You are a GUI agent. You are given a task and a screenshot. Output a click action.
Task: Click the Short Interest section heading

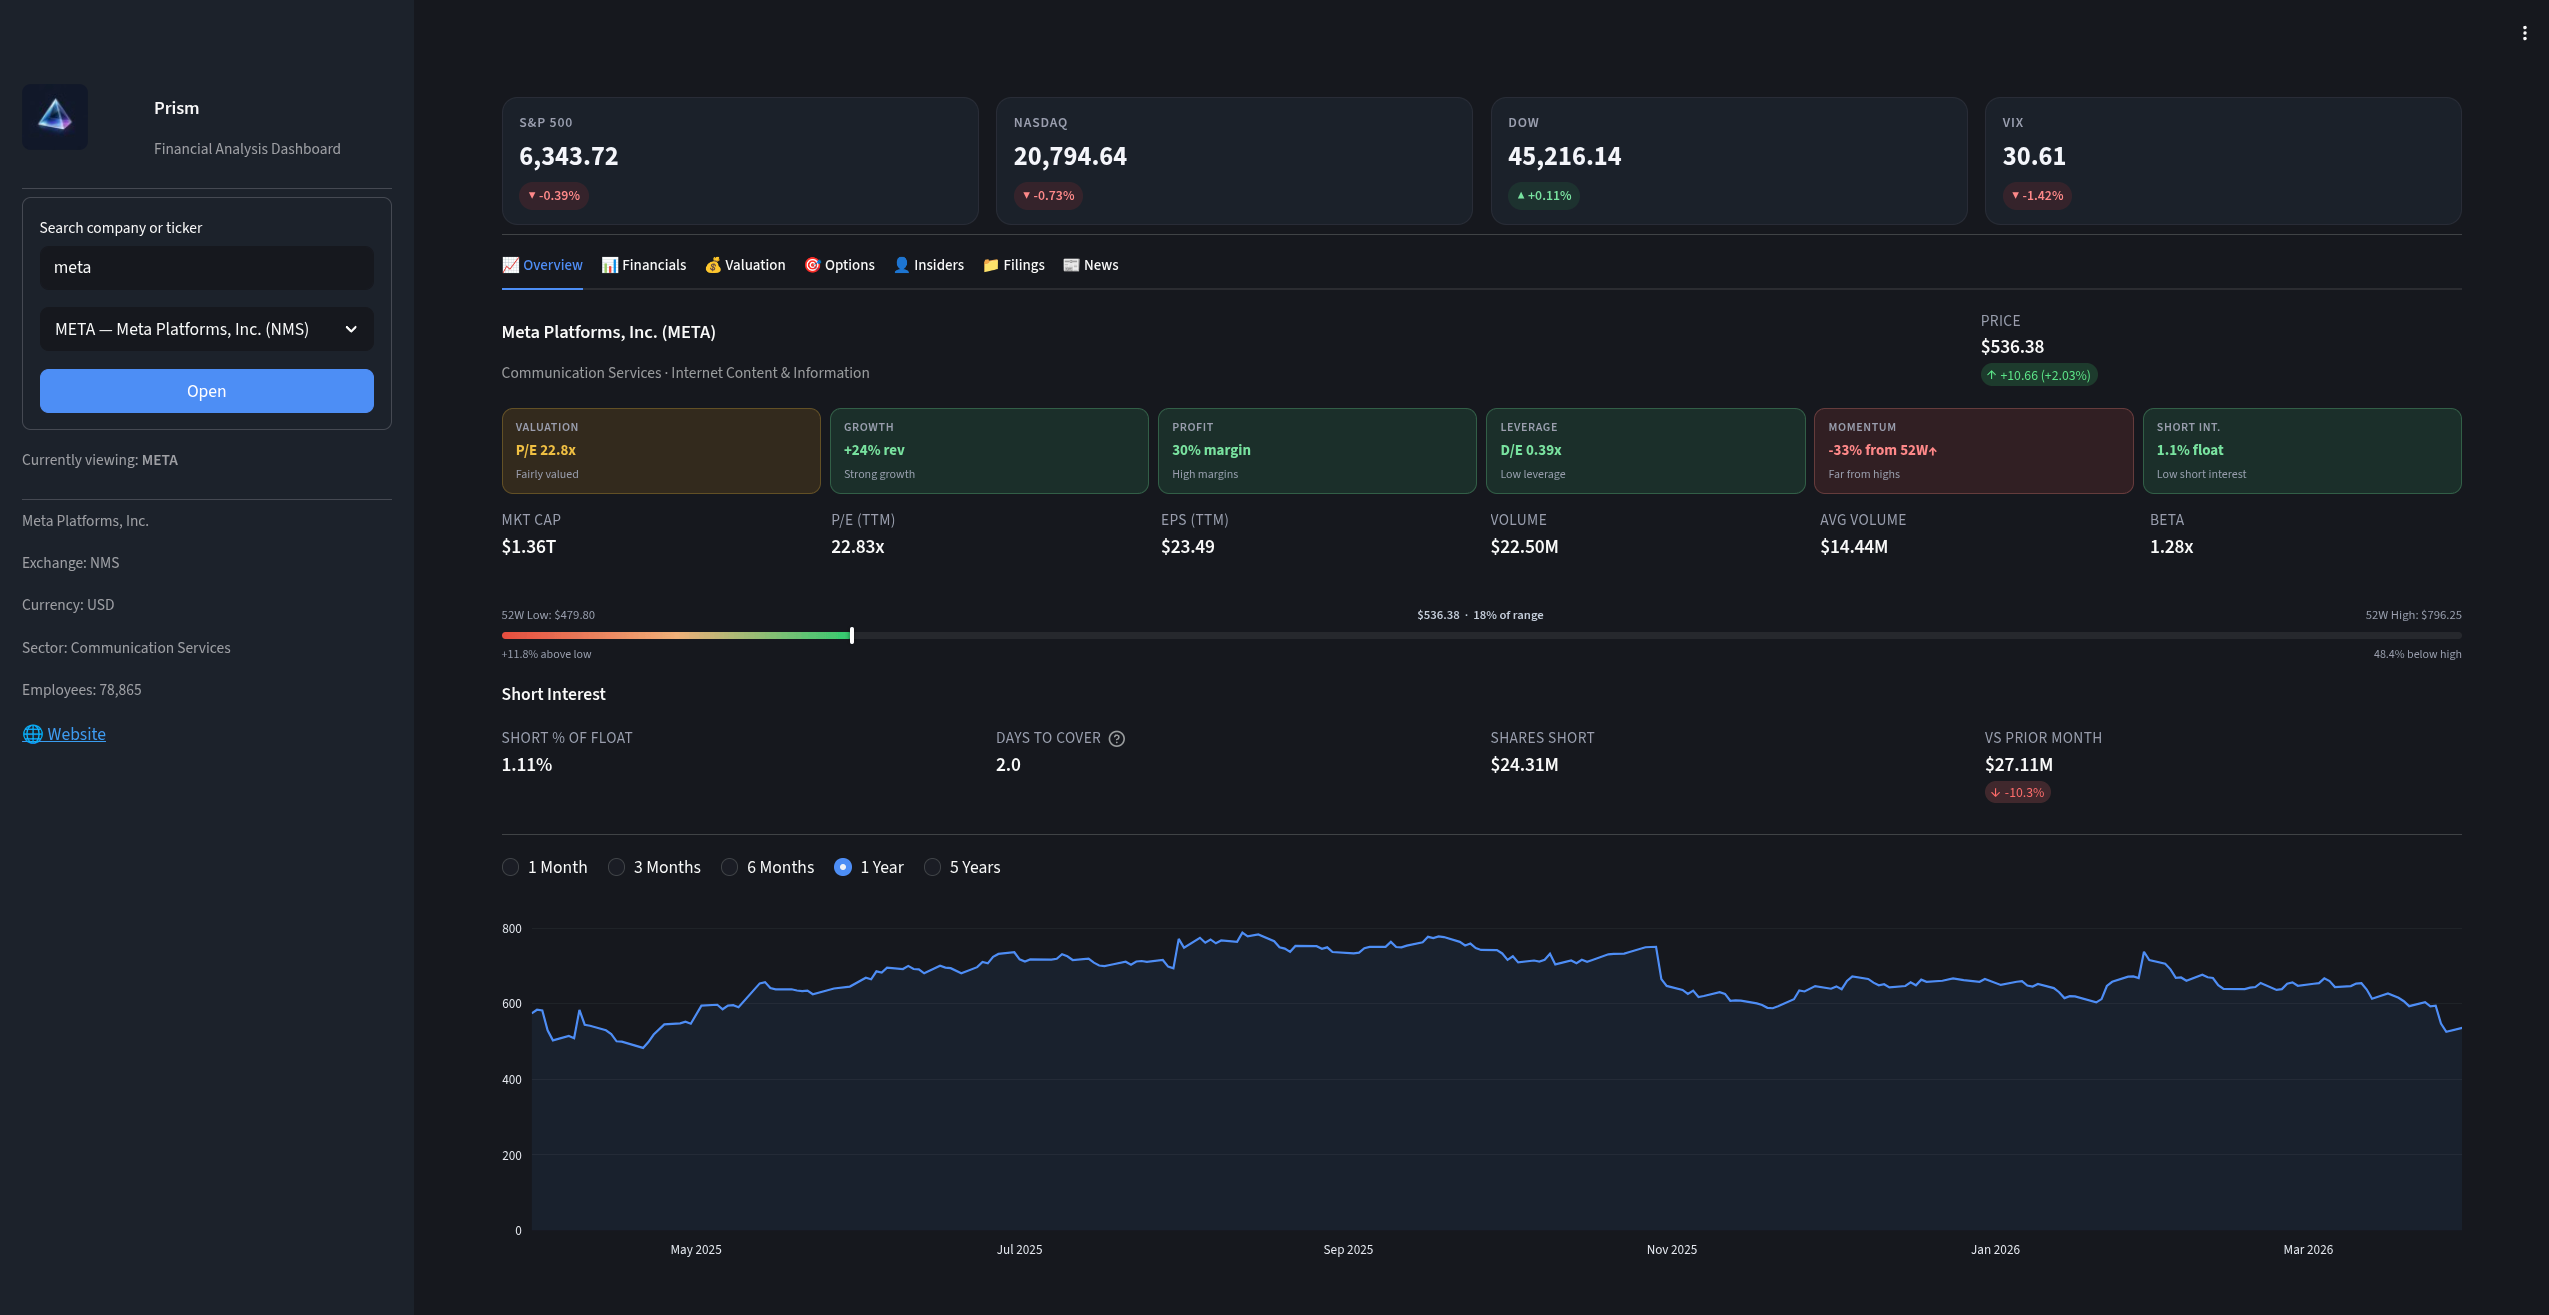[x=554, y=694]
